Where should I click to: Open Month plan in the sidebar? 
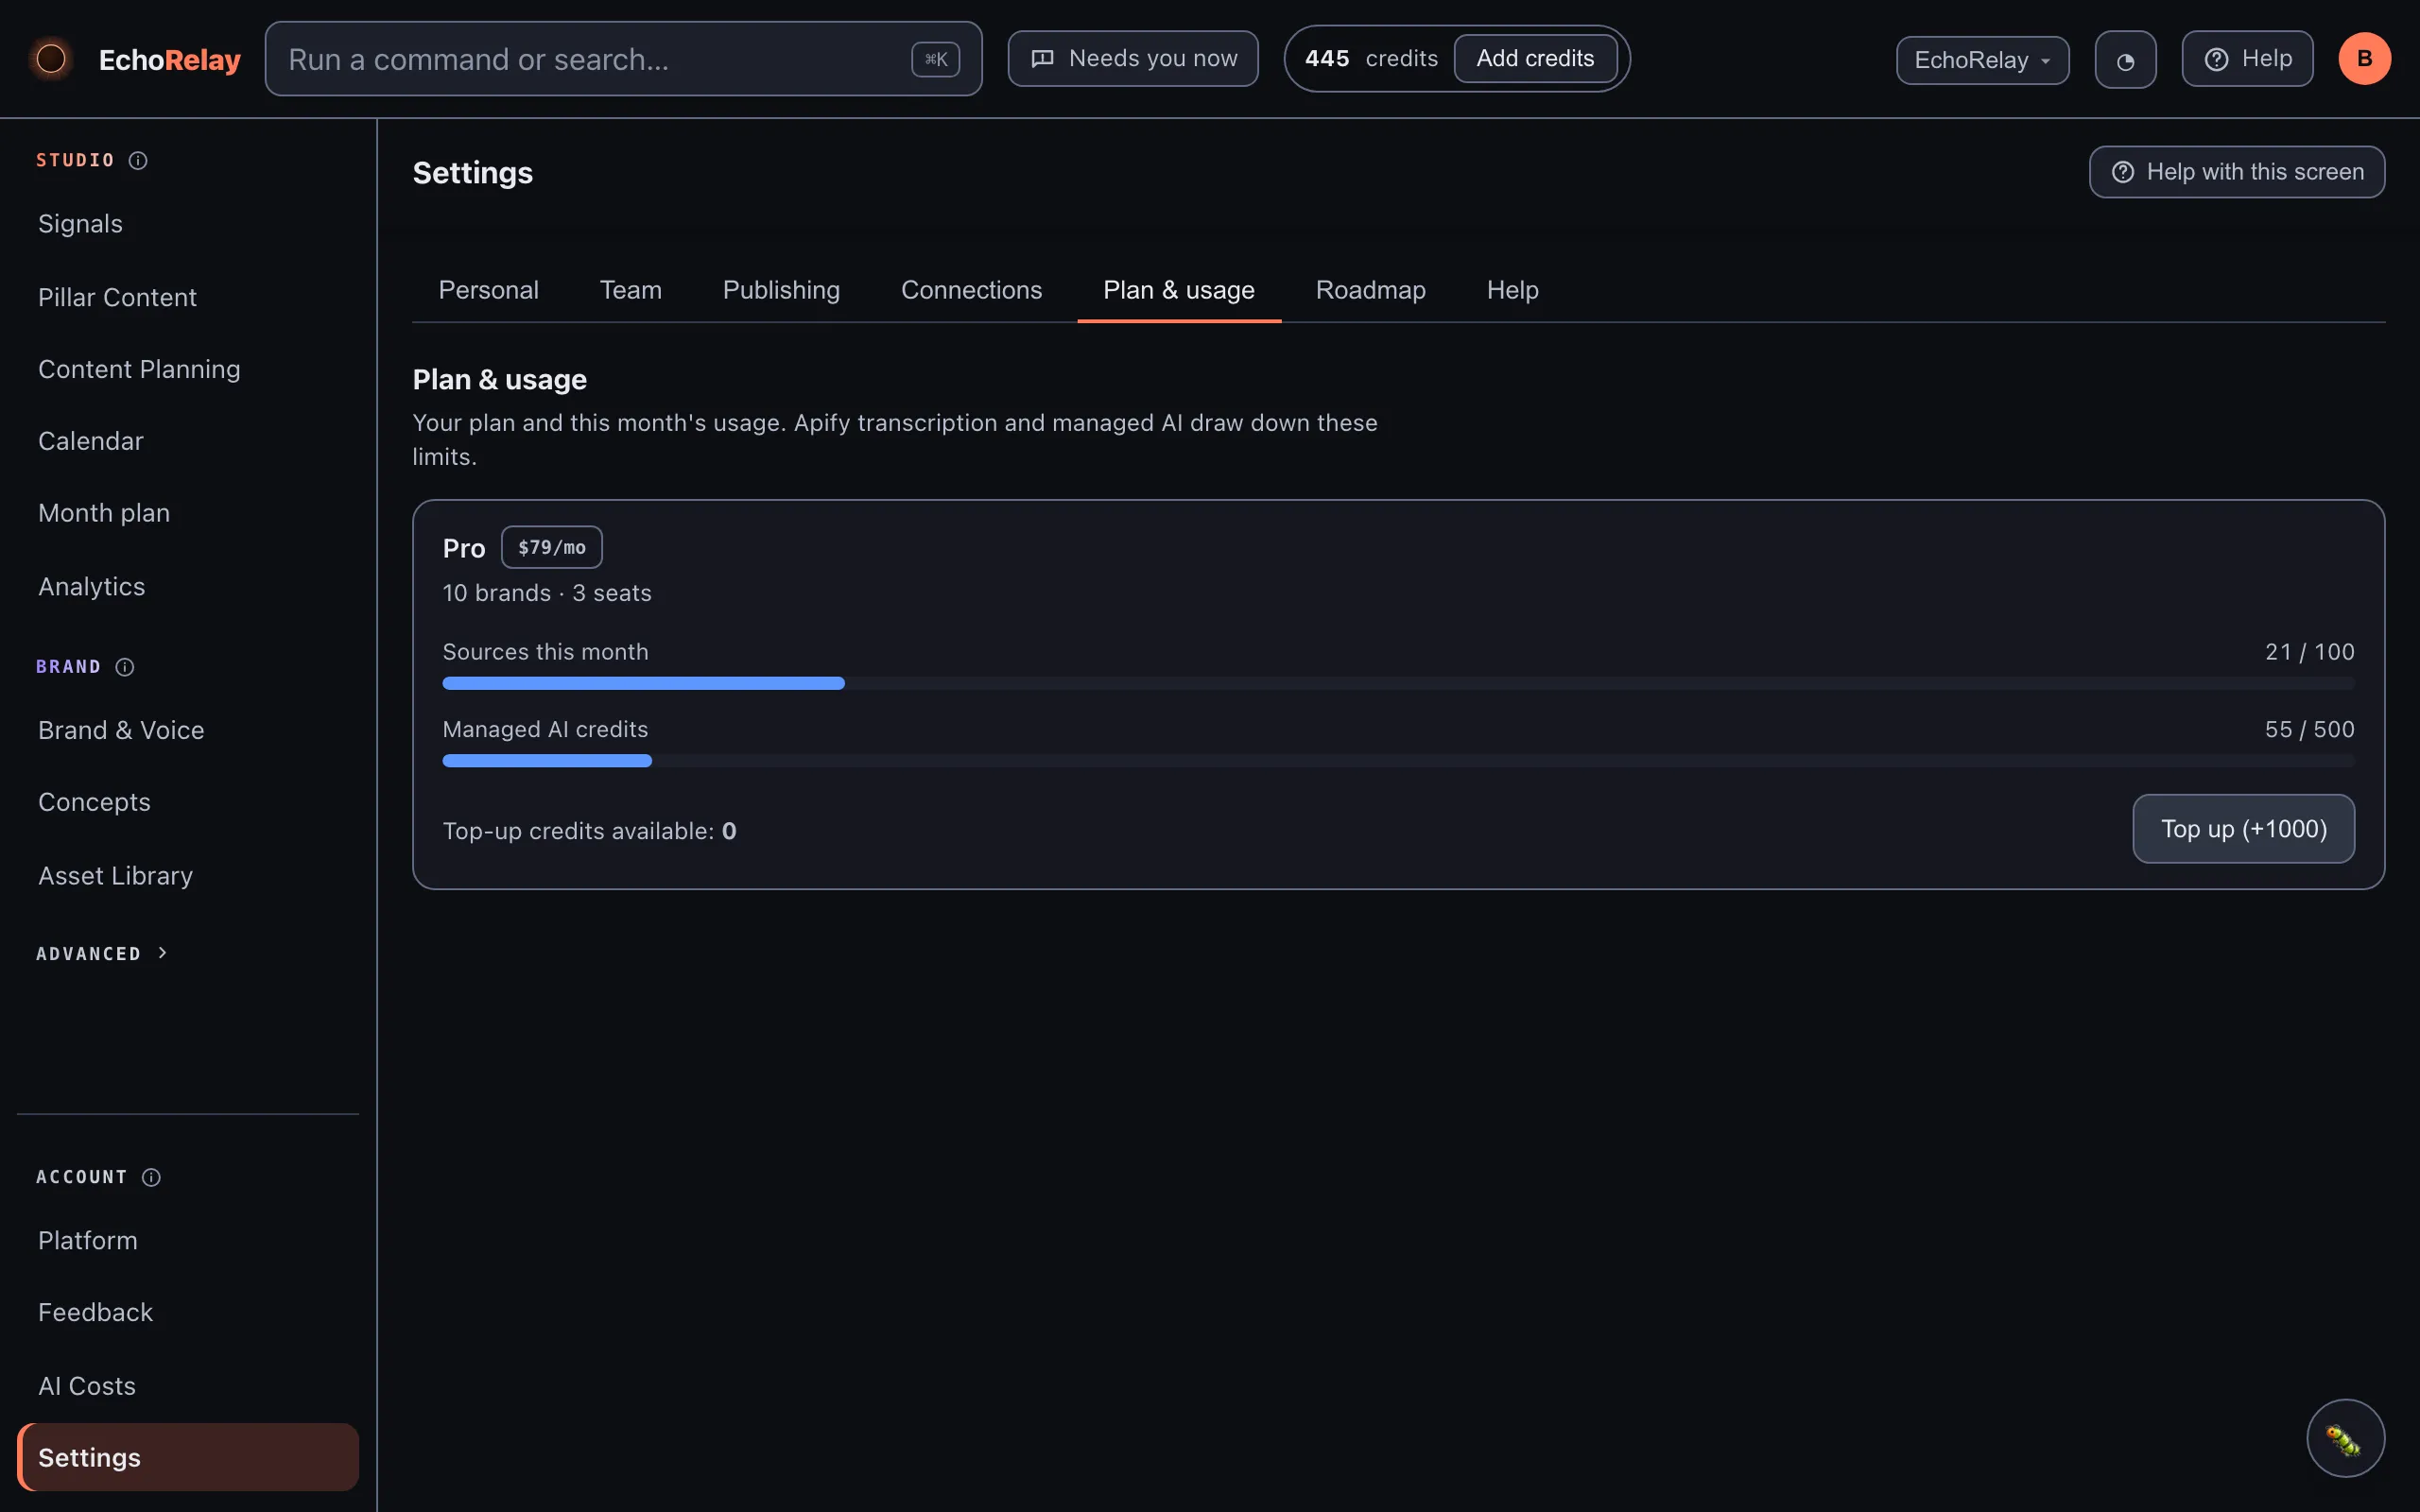188,514
